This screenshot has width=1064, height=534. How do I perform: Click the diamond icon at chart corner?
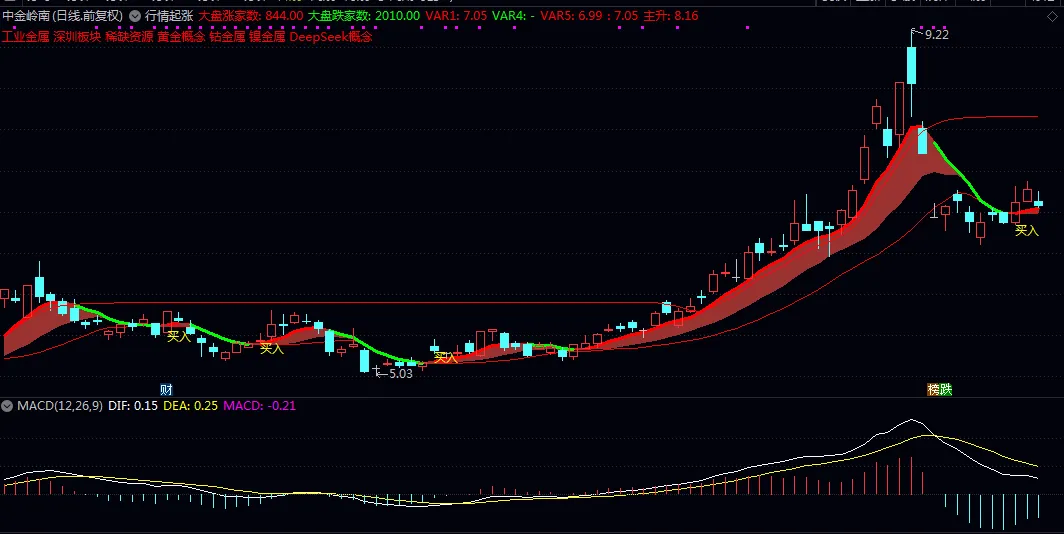coord(1052,16)
